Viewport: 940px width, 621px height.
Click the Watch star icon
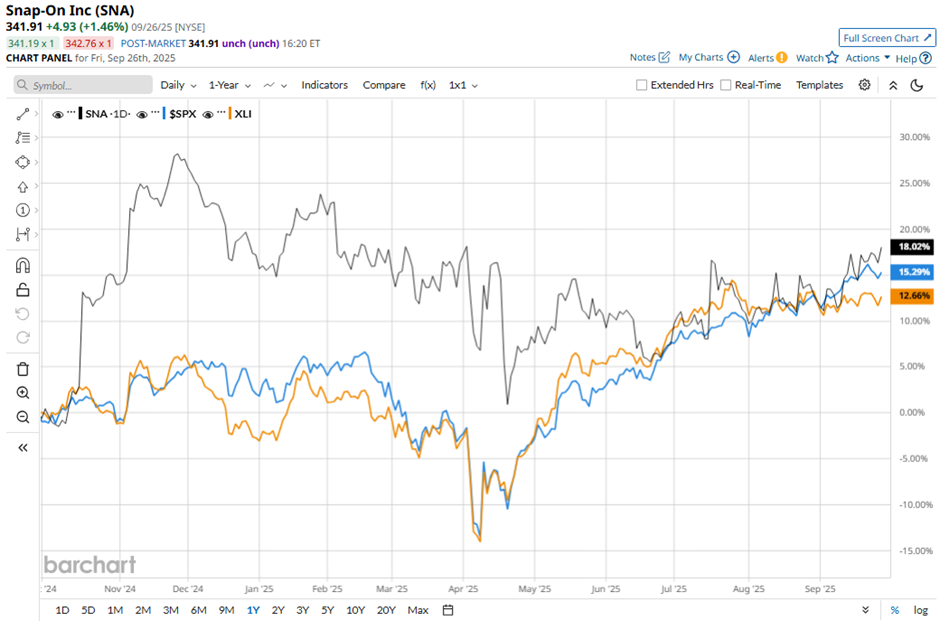point(832,58)
